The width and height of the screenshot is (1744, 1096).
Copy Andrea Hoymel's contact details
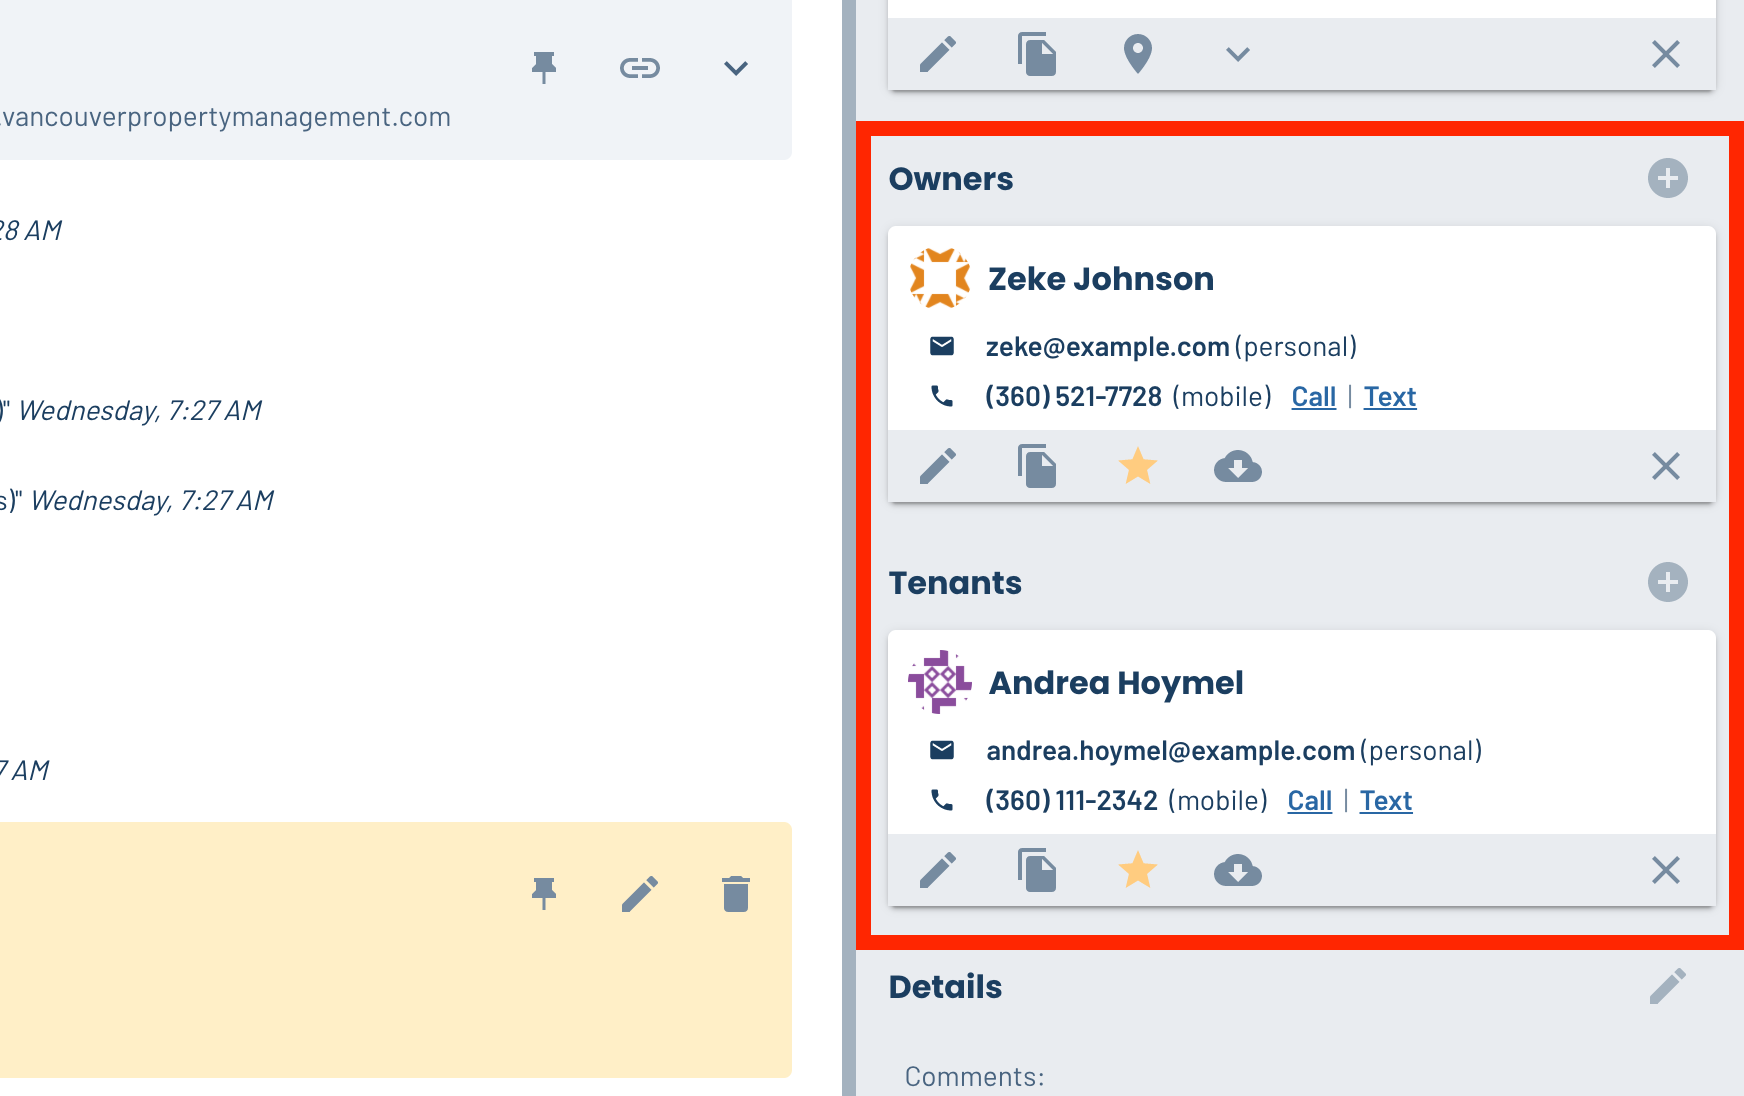[x=1037, y=870]
